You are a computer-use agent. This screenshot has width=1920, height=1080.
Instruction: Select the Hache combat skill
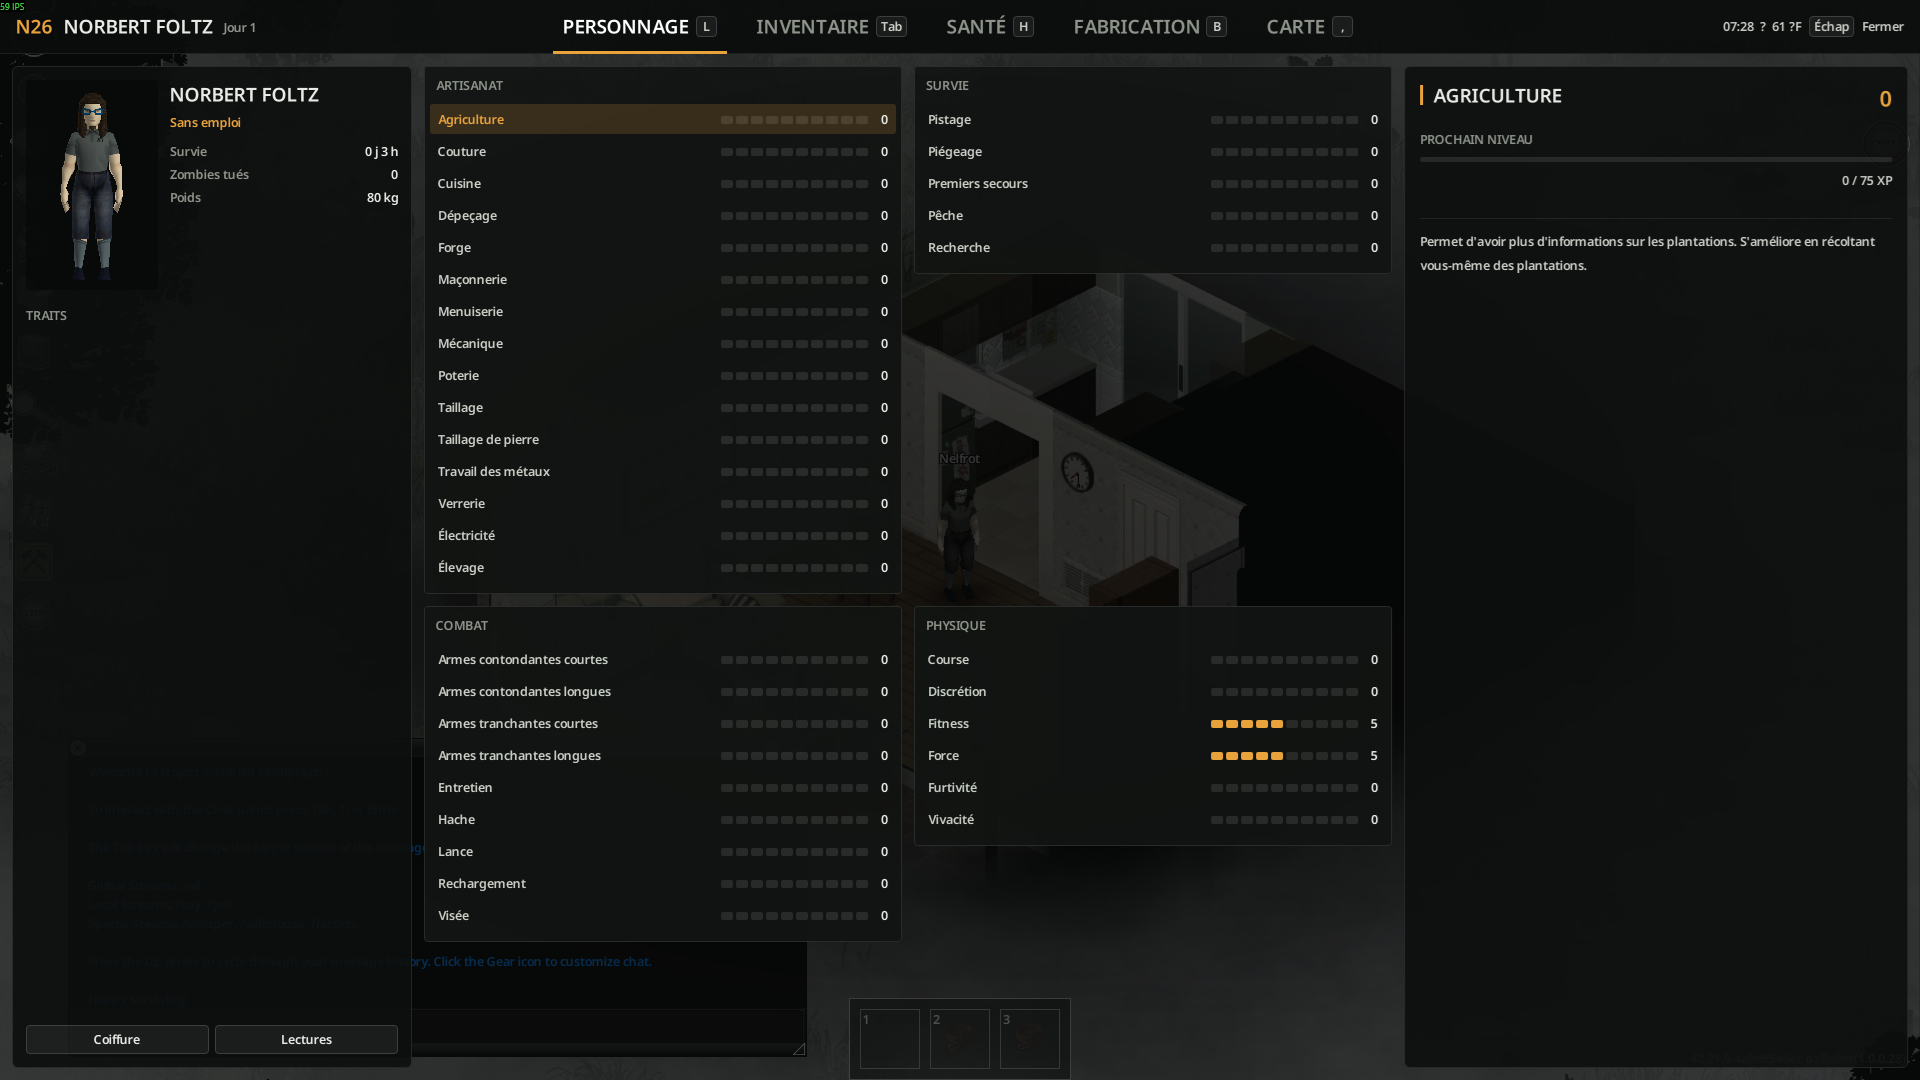coord(663,819)
